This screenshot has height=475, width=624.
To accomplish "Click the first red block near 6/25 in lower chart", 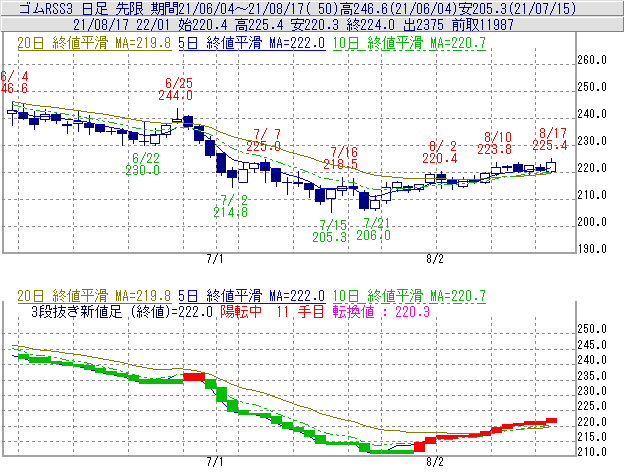I will click(x=194, y=377).
